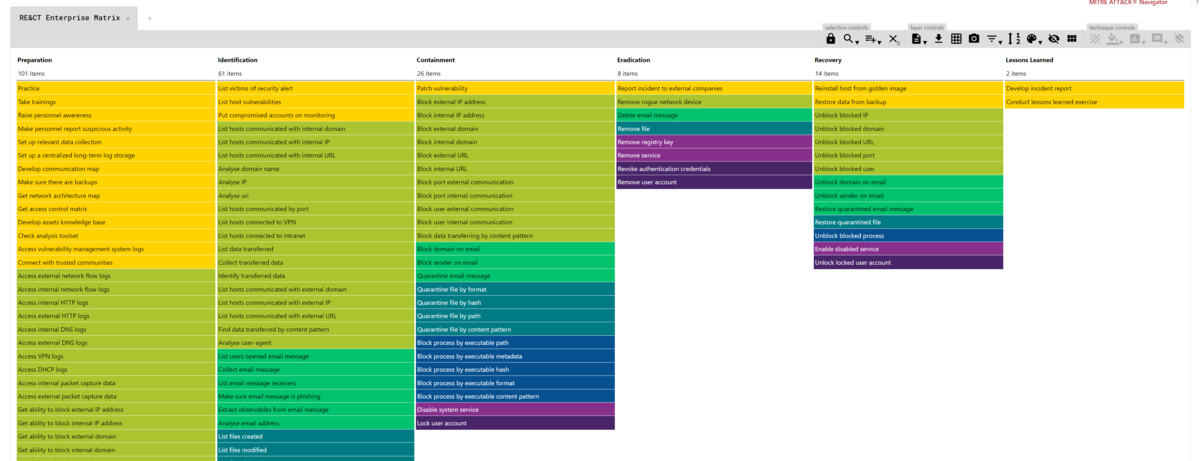Image resolution: width=1200 pixels, height=461 pixels.
Task: Click the Containment column header
Action: 436,60
